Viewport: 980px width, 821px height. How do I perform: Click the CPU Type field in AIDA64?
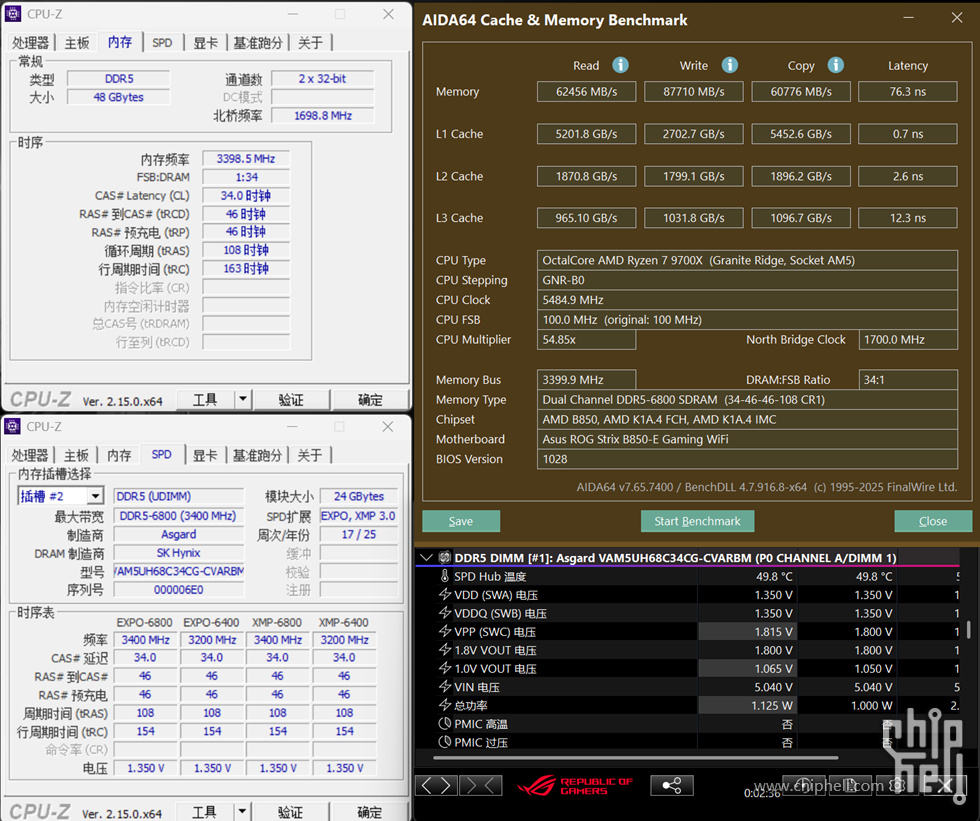pos(747,260)
